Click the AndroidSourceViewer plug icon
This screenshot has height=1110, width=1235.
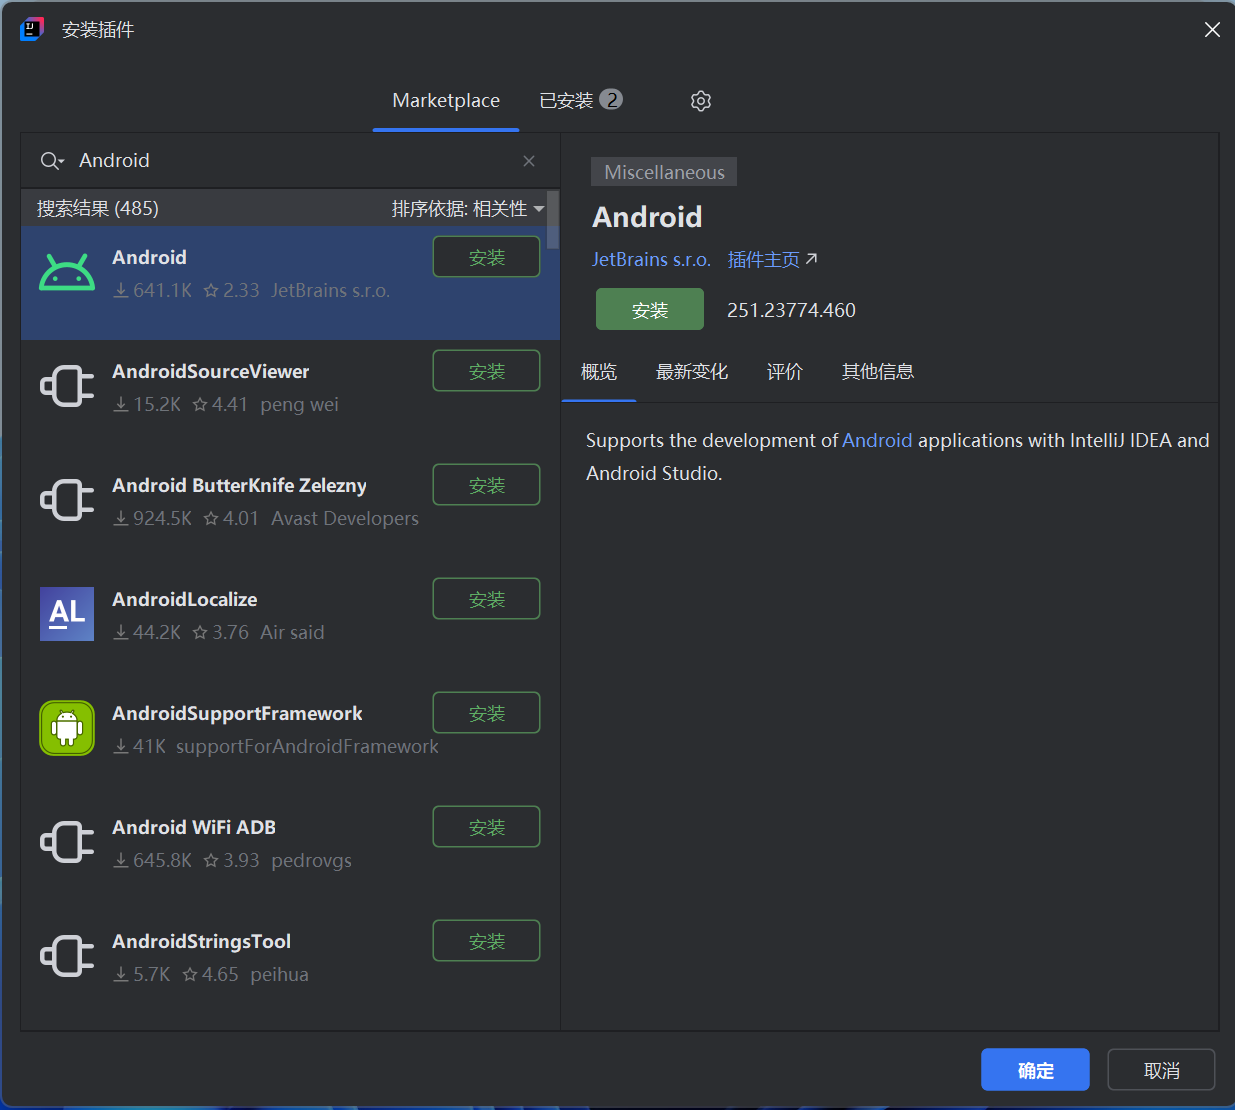[x=67, y=386]
